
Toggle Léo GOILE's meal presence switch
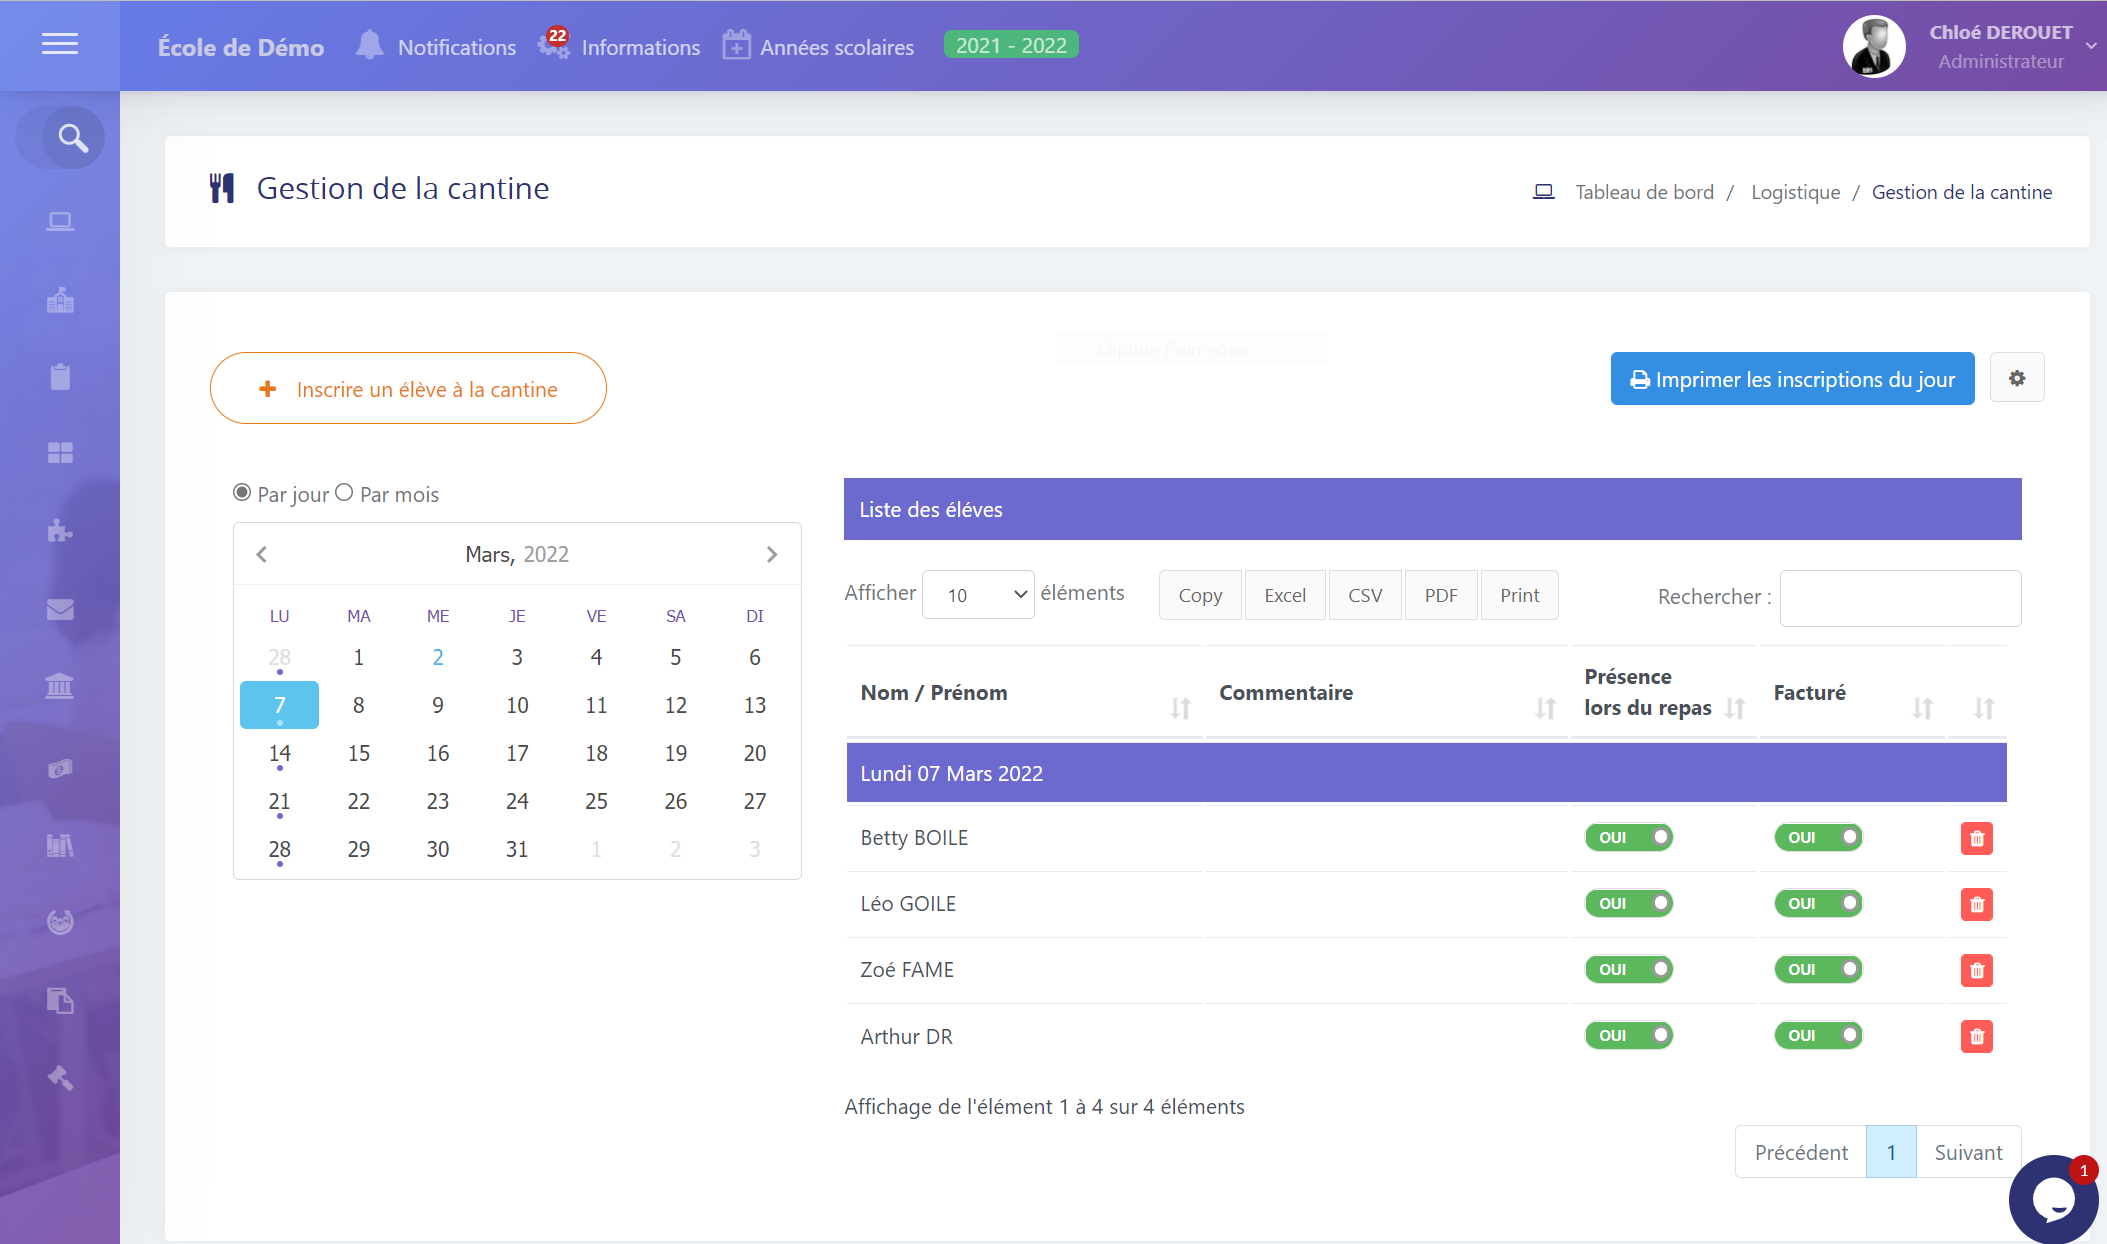[1628, 903]
